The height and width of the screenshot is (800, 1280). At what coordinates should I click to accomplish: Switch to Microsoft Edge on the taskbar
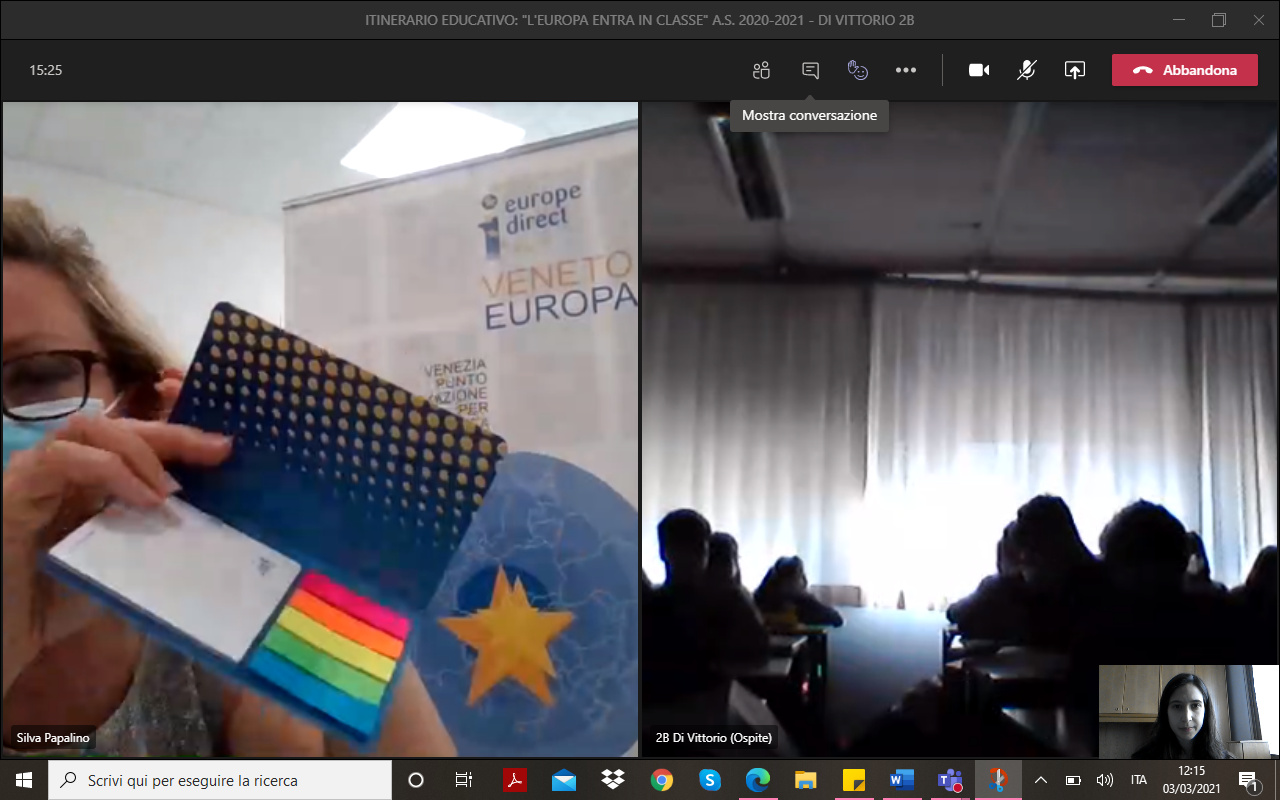coord(758,780)
